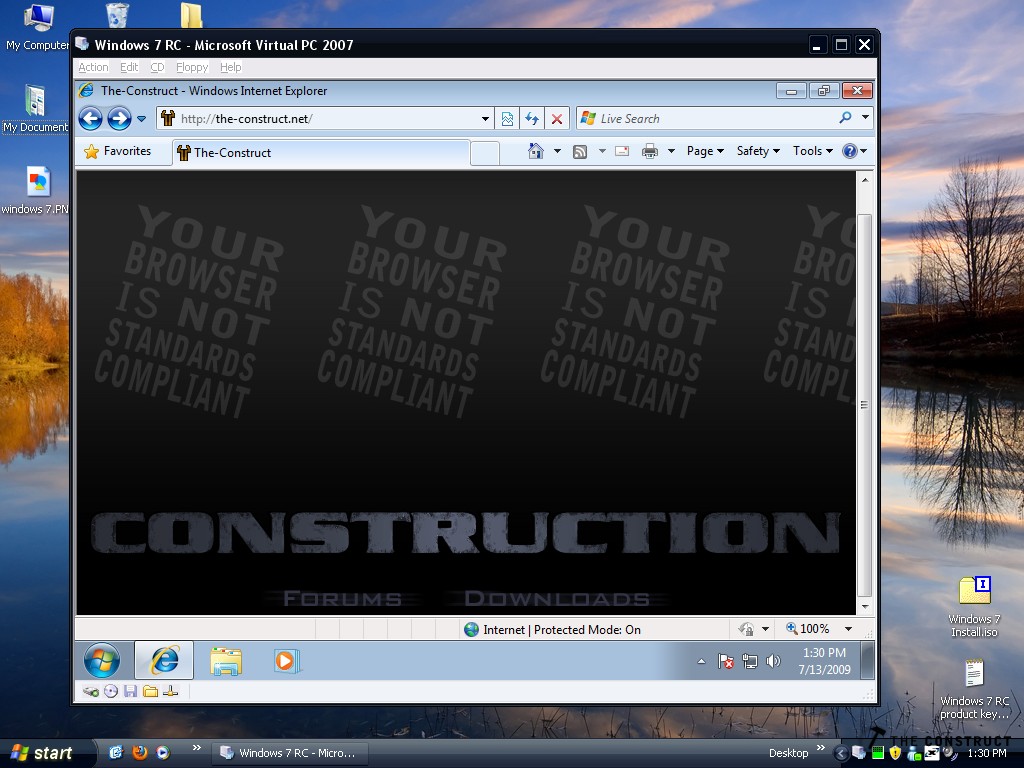Viewport: 1024px width, 768px height.
Task: Select The-Construct browser tab
Action: click(x=321, y=153)
